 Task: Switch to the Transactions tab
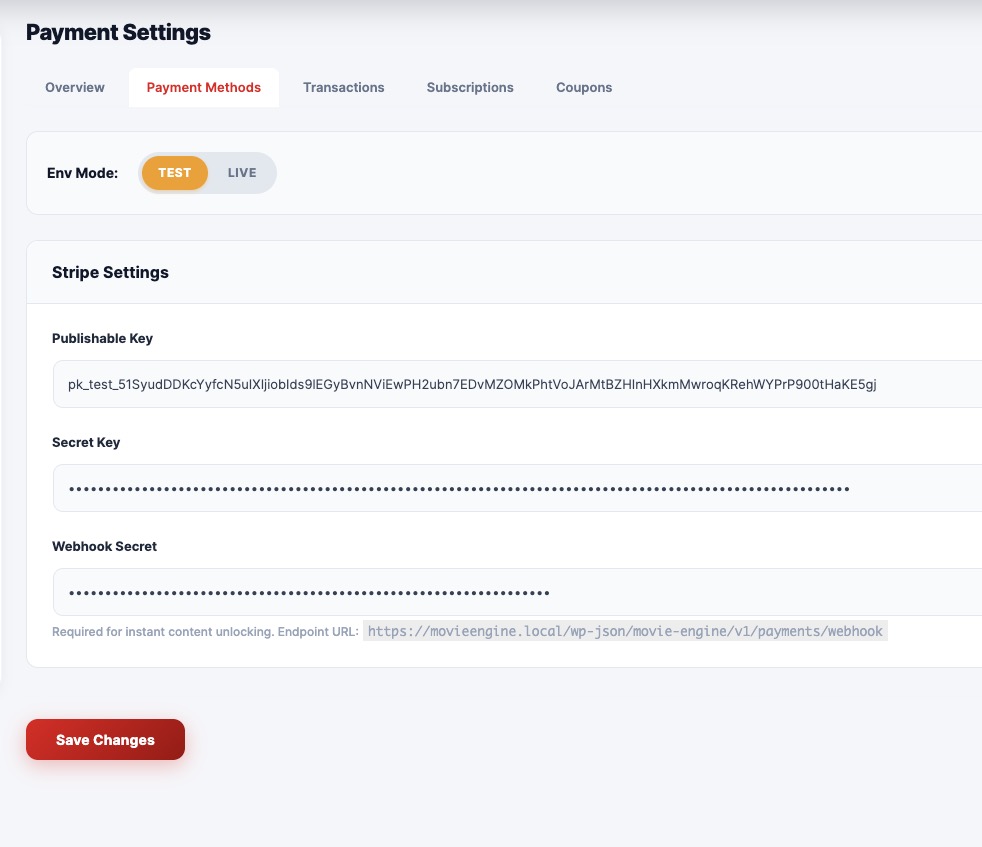343,88
